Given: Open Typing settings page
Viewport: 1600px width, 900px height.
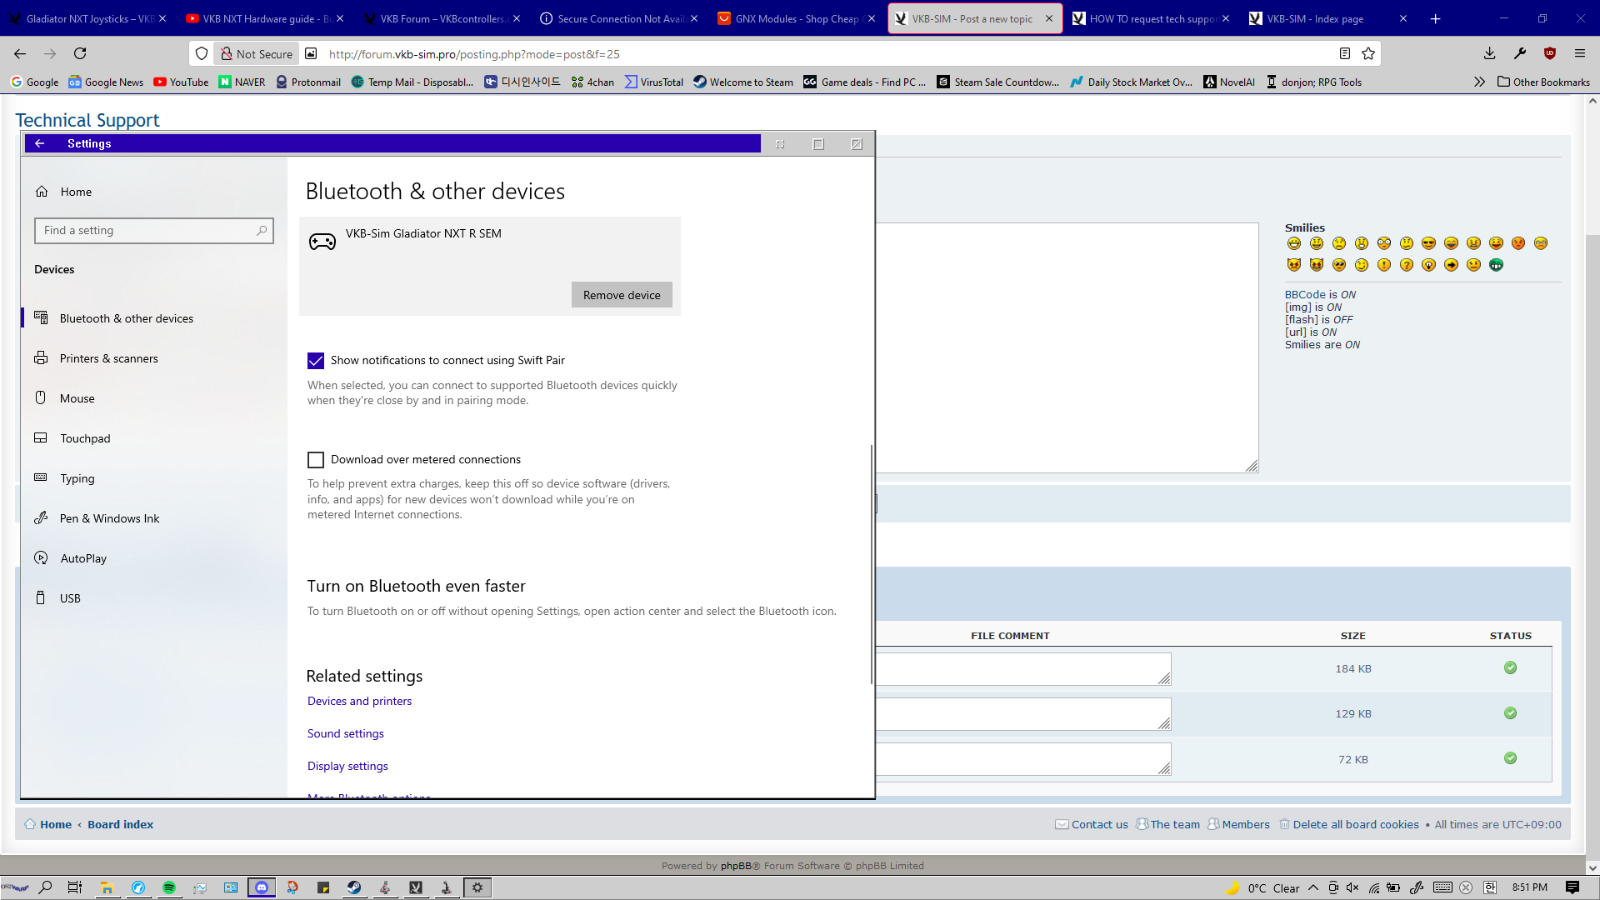Looking at the screenshot, I should (x=77, y=479).
